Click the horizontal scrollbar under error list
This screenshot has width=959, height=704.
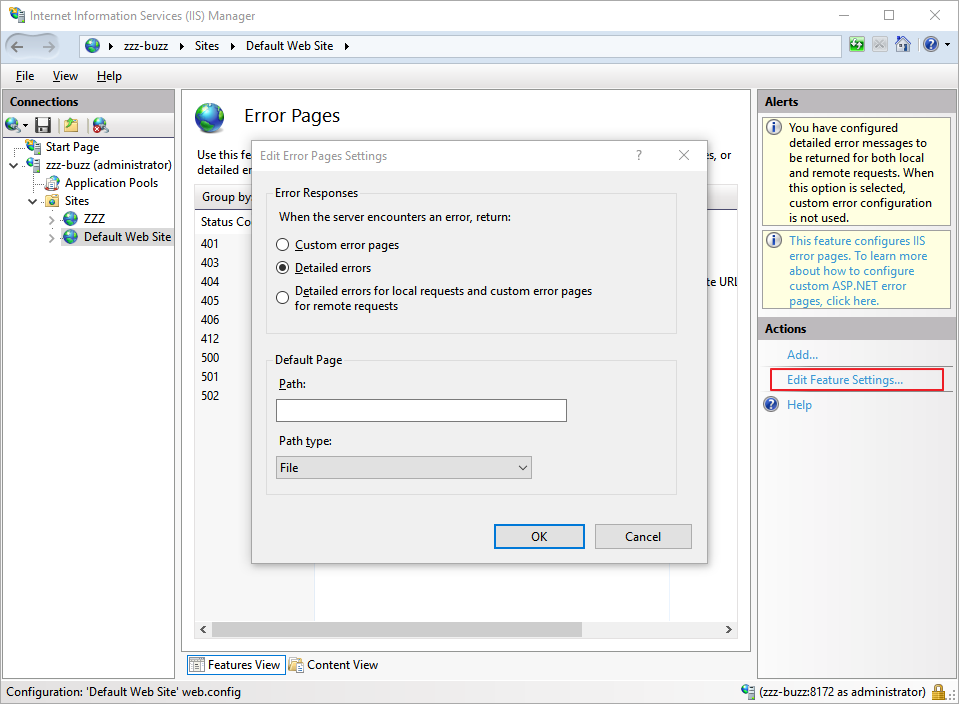400,630
